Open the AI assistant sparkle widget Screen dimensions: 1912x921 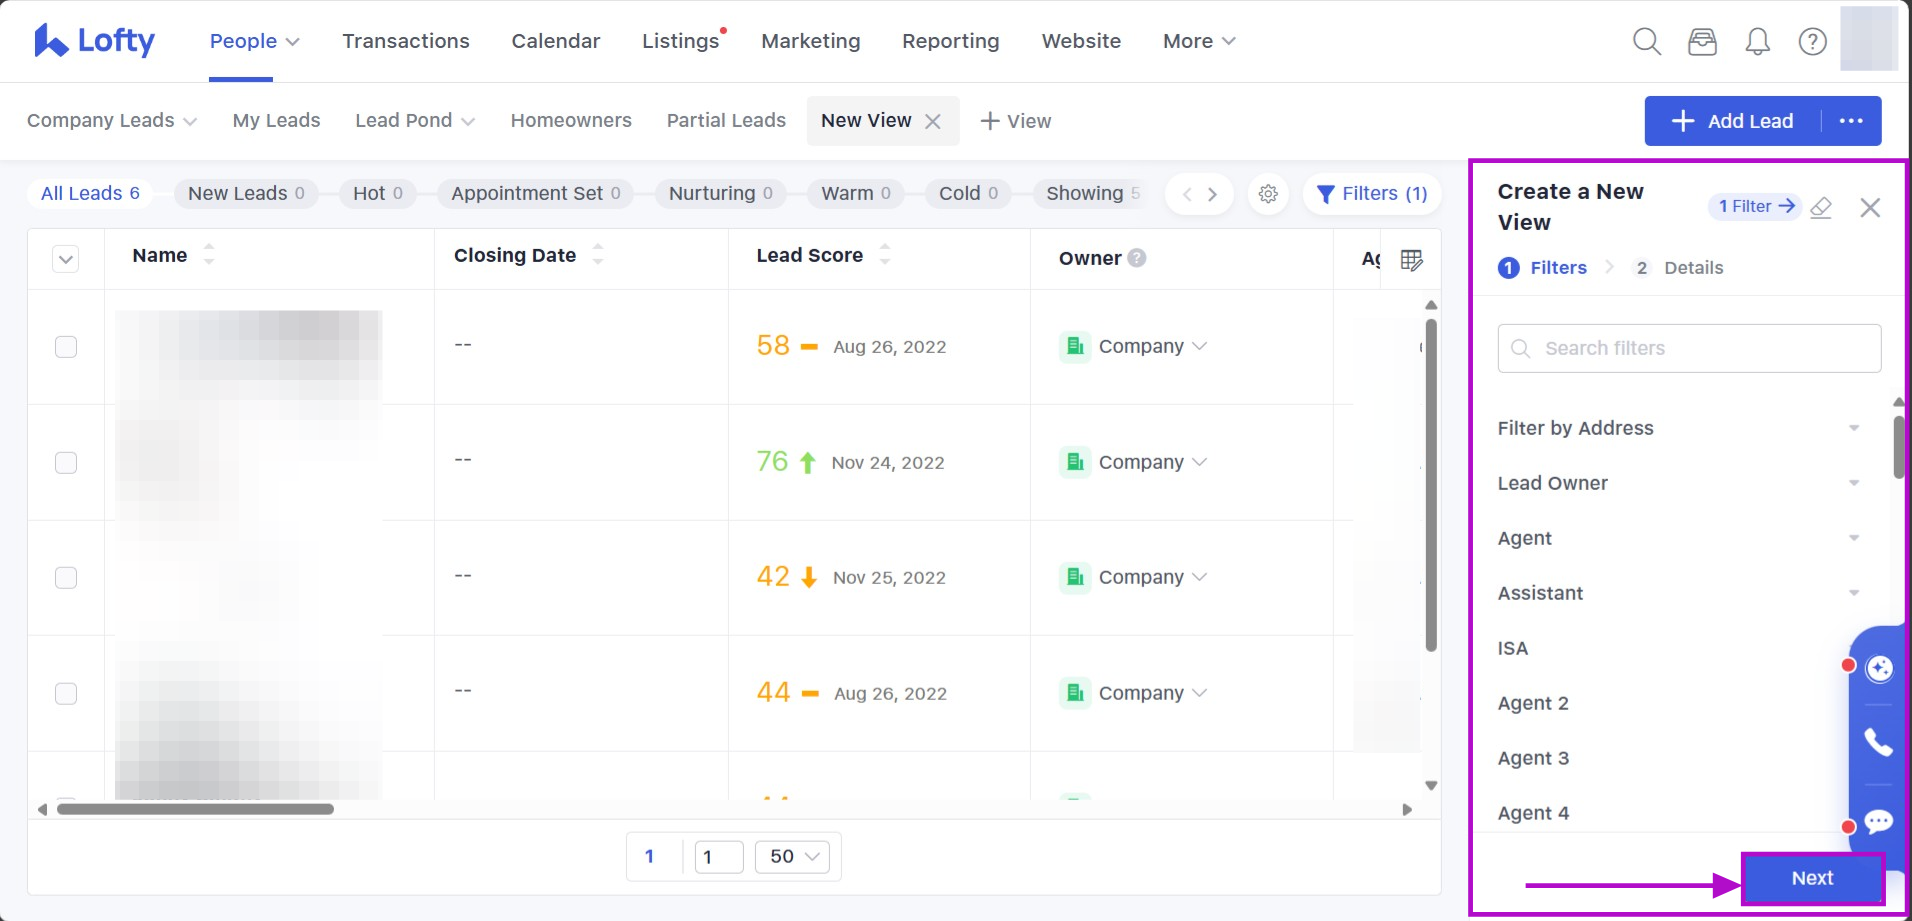(x=1879, y=668)
